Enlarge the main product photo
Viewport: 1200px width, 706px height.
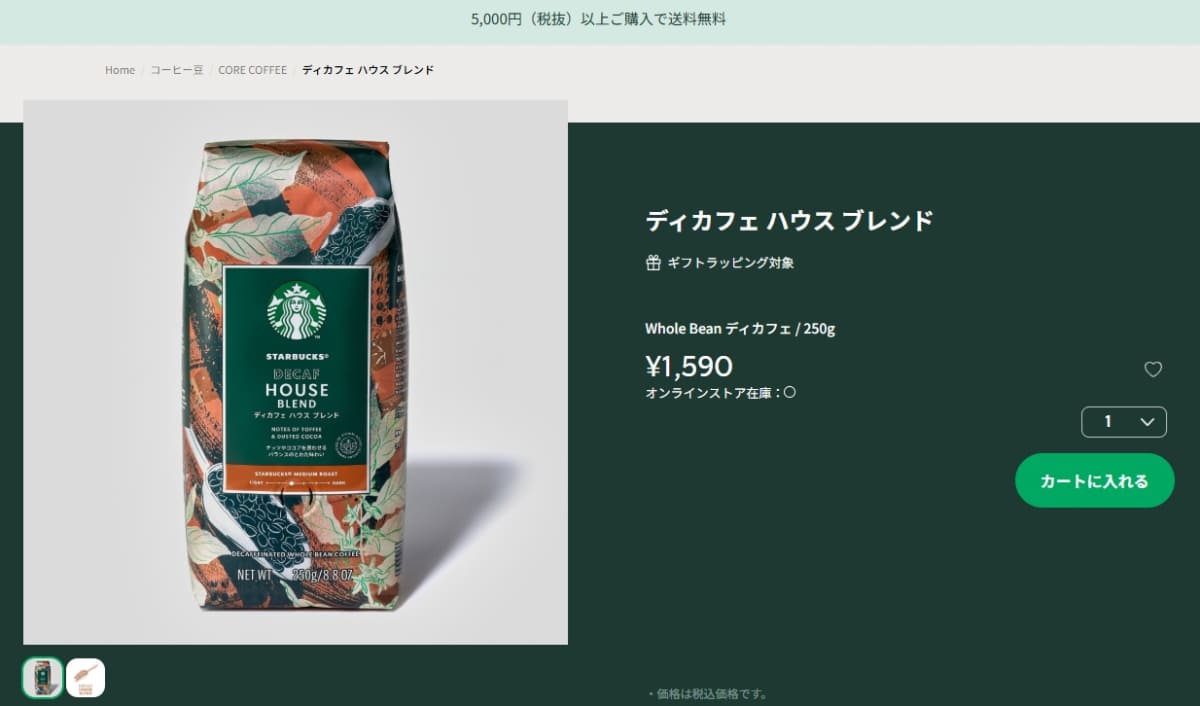pyautogui.click(x=296, y=372)
